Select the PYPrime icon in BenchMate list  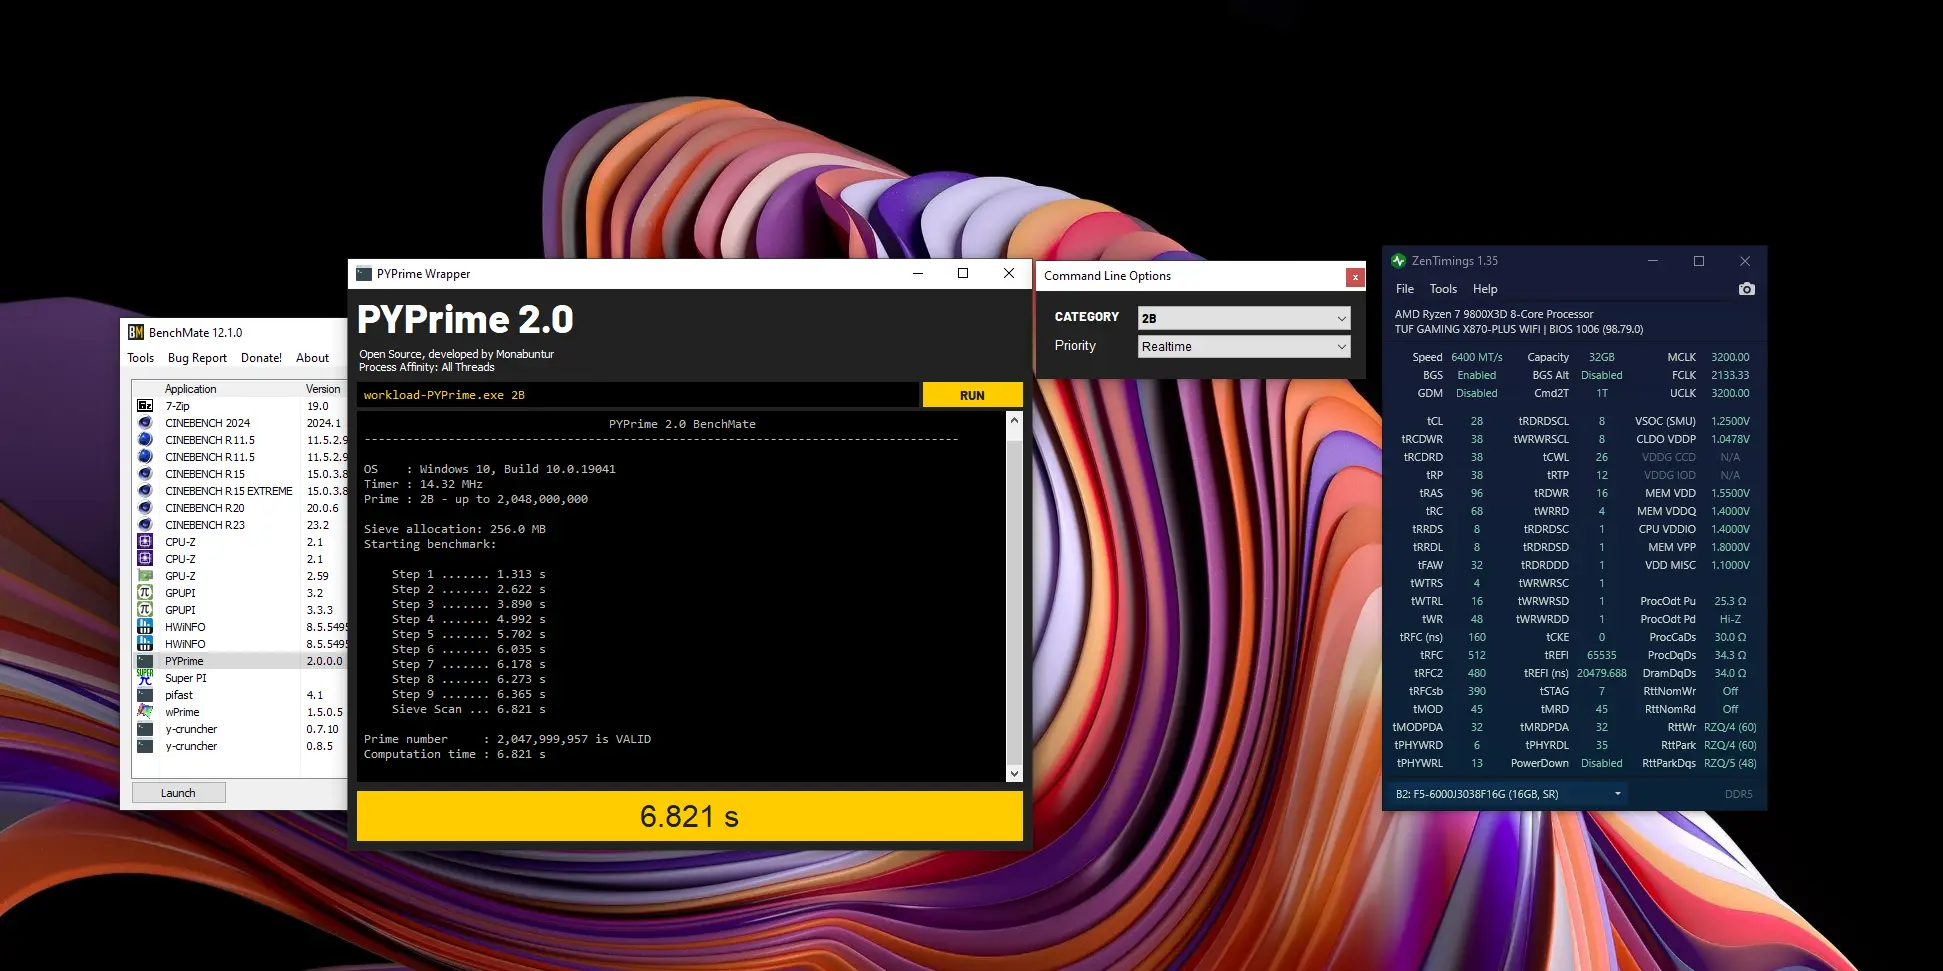[145, 661]
